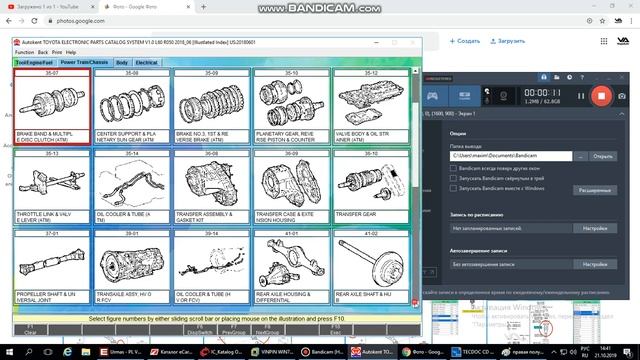Click the Bandicam output folder path field

click(x=511, y=156)
